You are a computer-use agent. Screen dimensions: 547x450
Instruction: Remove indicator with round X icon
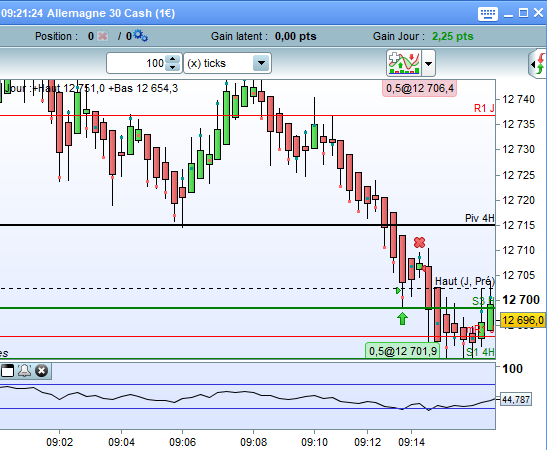(41, 371)
